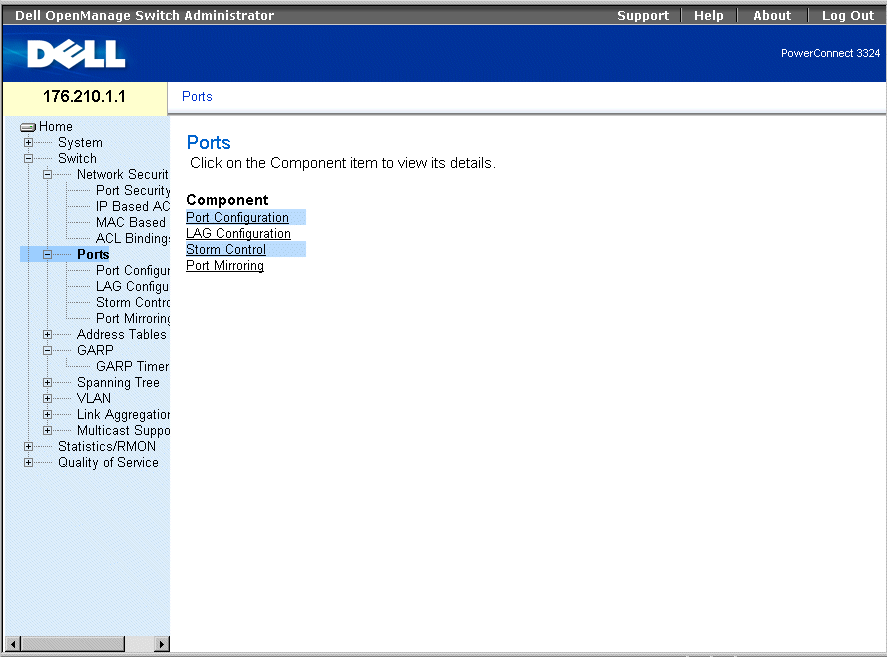Expand the Link Aggregation node

(48, 414)
